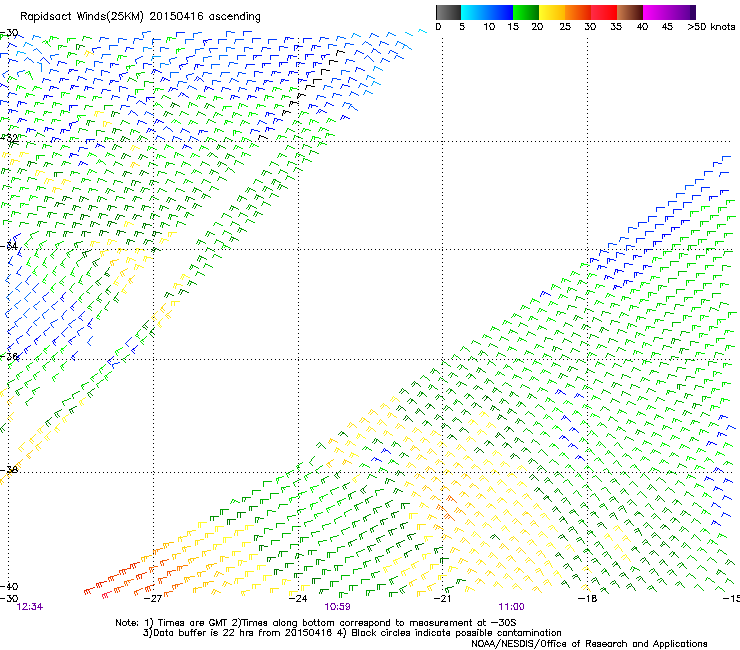Click the -18 longitude axis label
740x650 pixels.
pos(588,599)
